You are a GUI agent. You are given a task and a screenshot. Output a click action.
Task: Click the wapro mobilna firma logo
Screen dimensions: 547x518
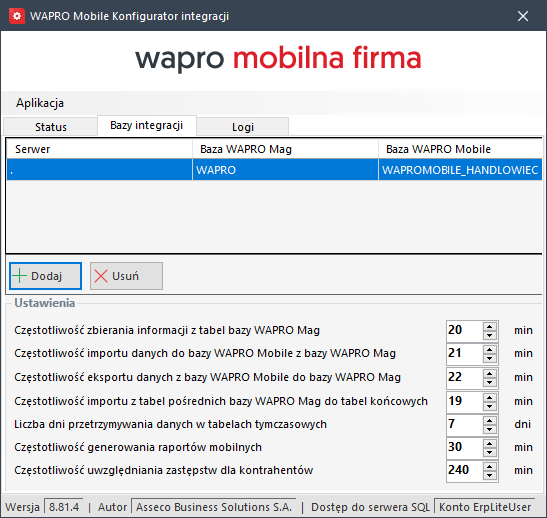pyautogui.click(x=278, y=59)
